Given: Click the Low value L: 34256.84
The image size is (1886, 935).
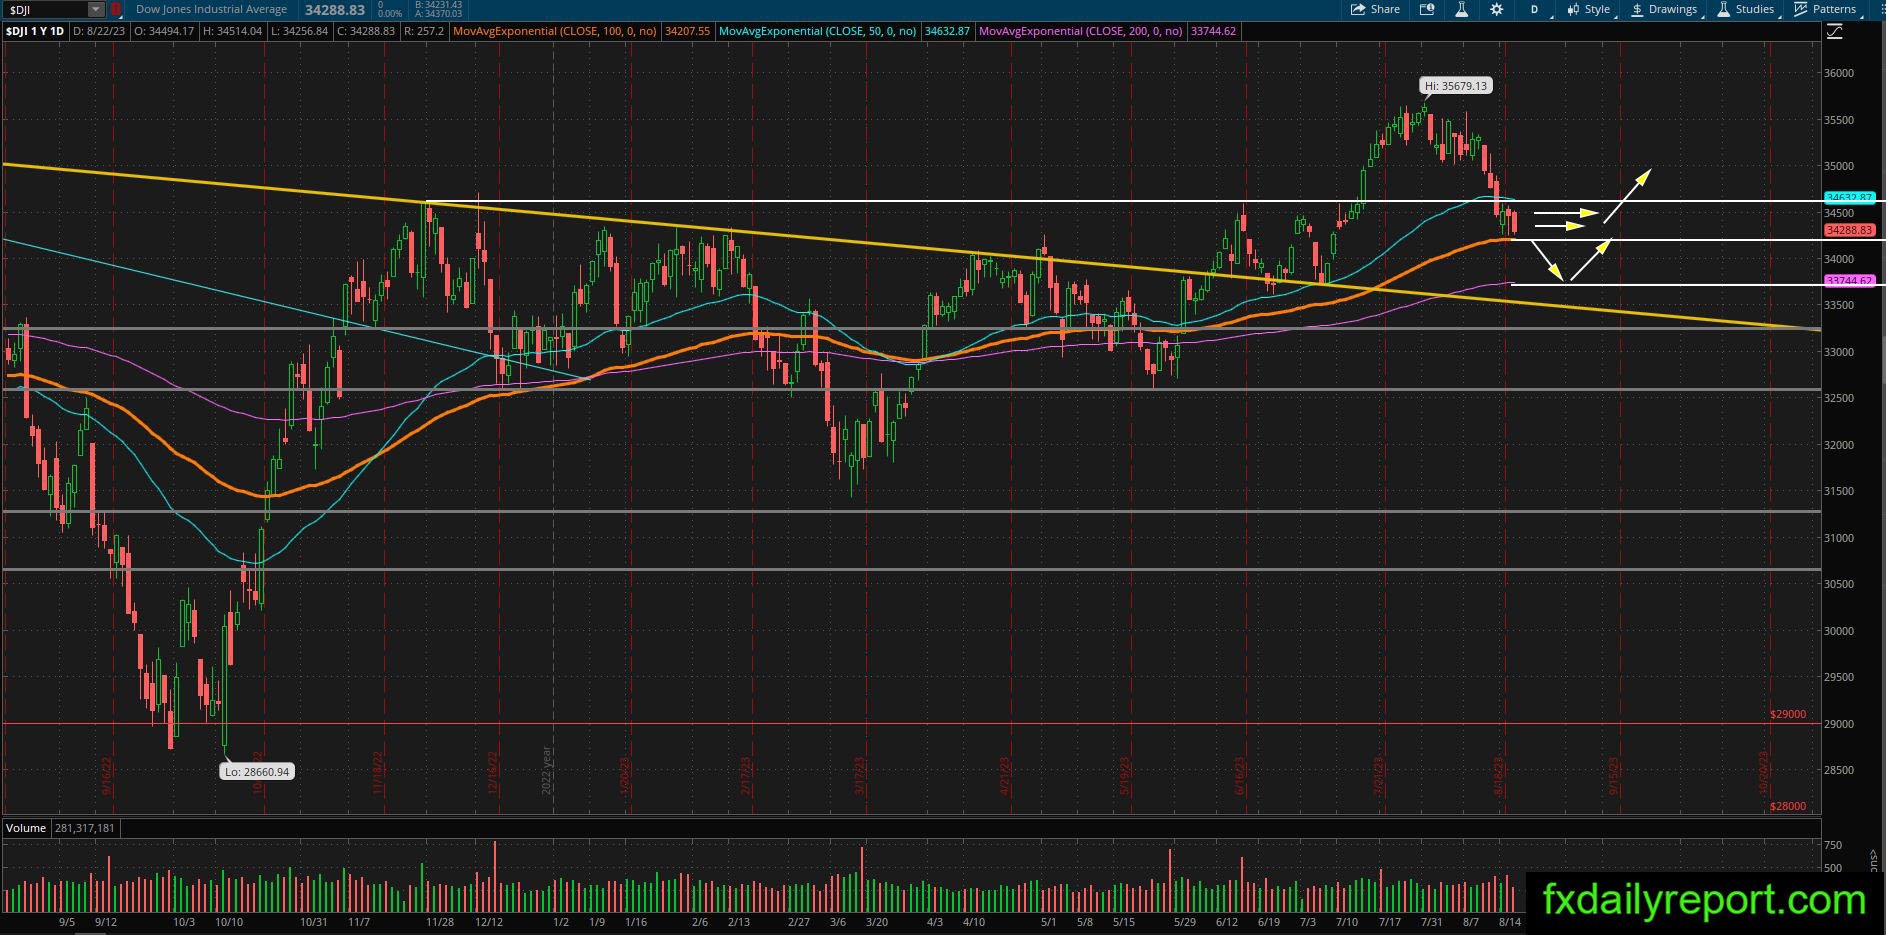Looking at the screenshot, I should click(x=299, y=31).
